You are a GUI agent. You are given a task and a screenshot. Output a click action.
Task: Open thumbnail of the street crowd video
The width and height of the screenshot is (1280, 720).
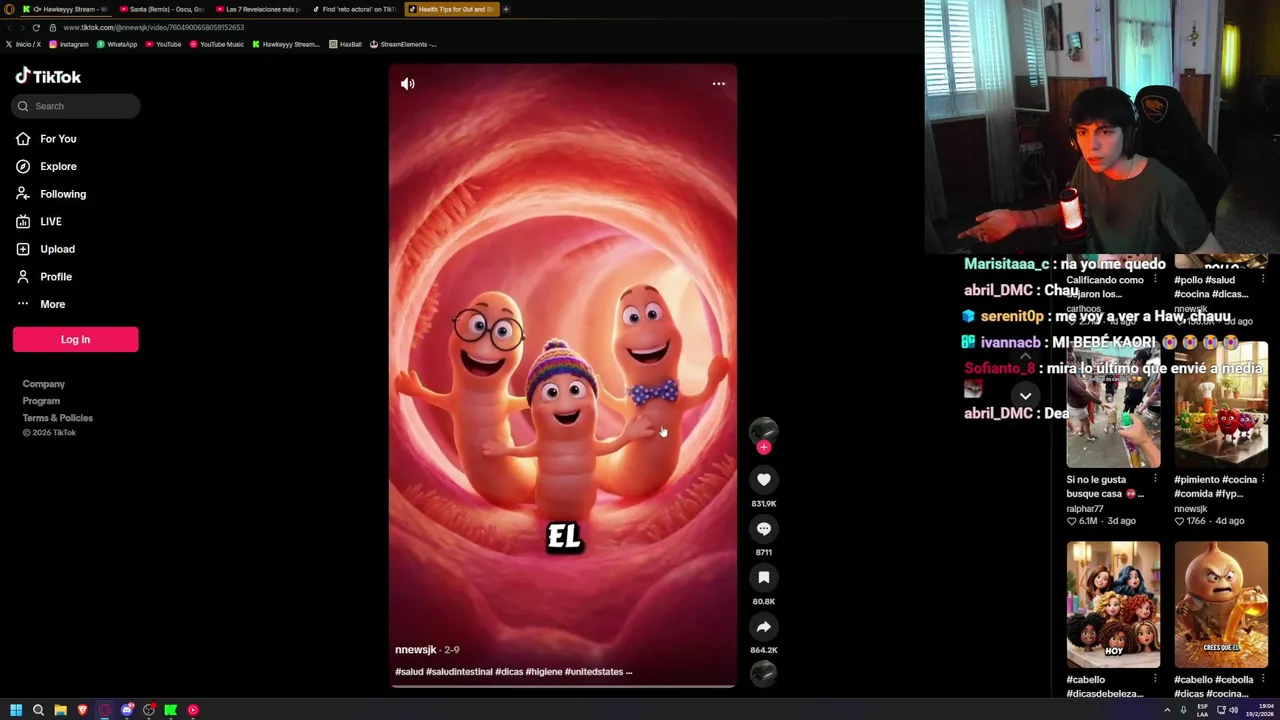click(x=1113, y=405)
